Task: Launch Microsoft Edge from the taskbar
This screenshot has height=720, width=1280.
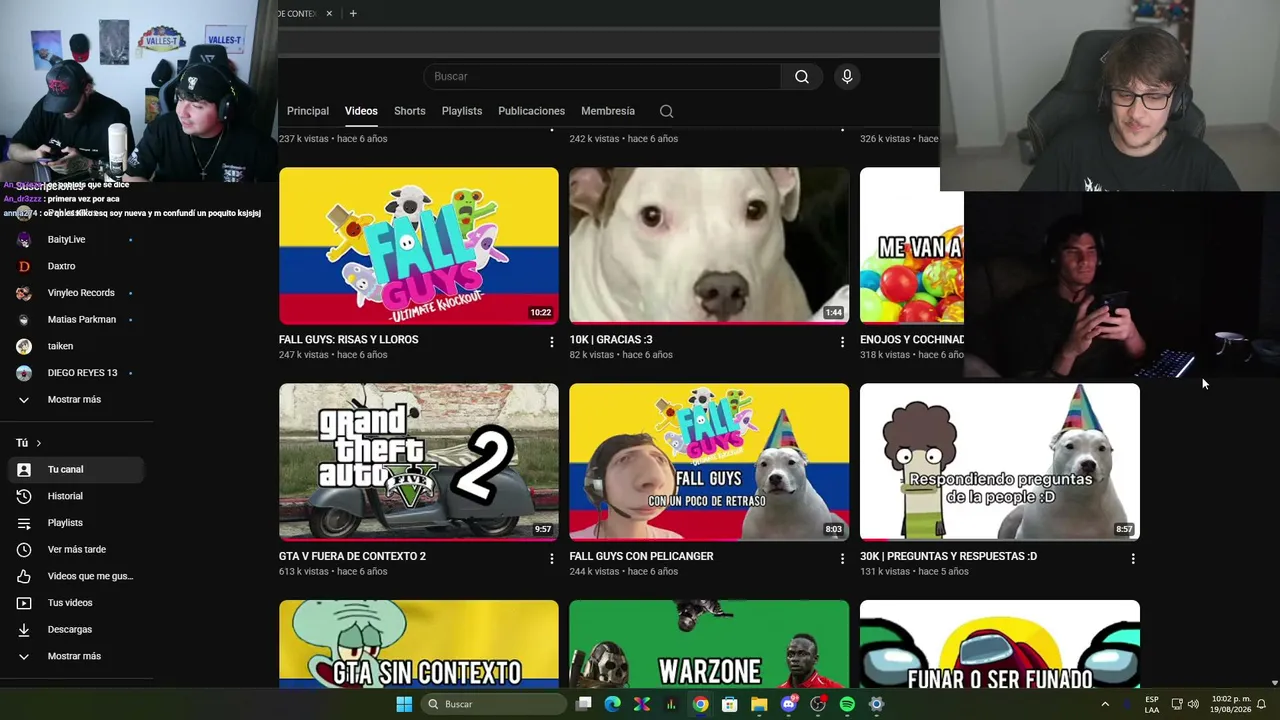Action: tap(613, 704)
